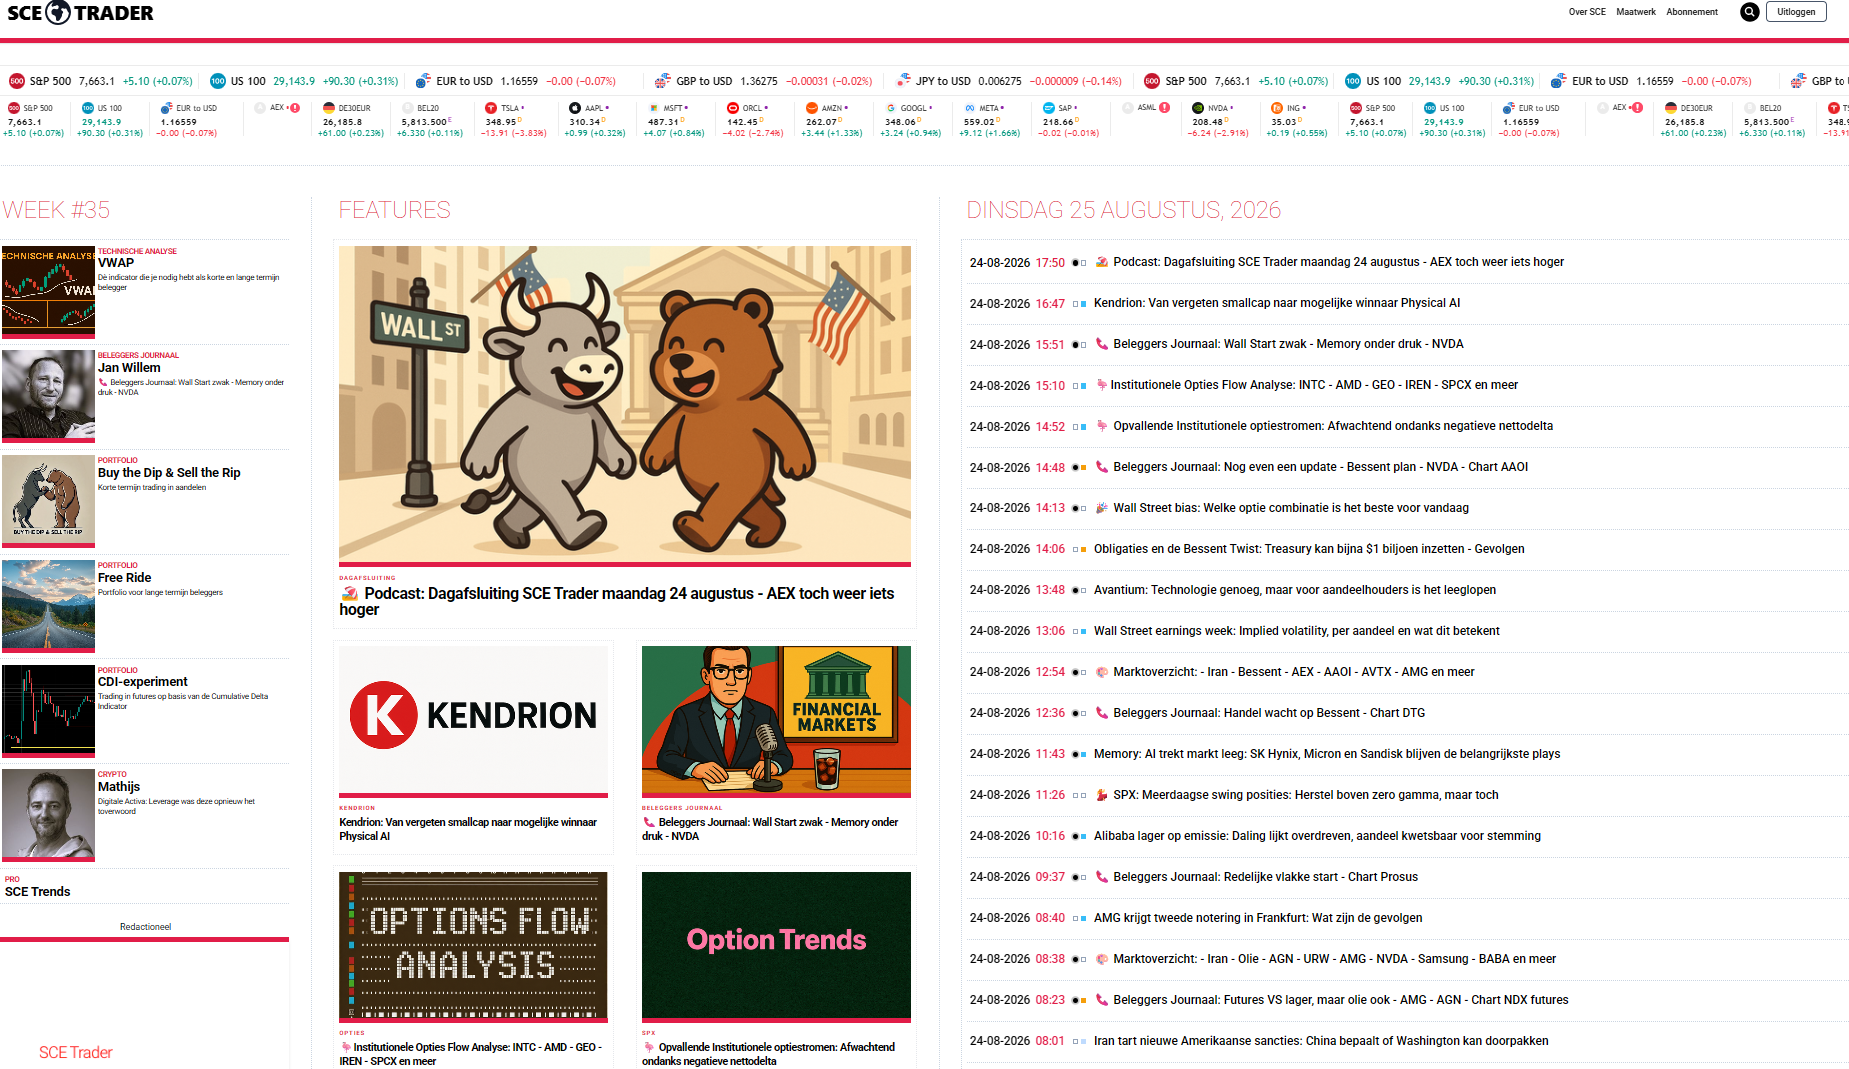Open the 08:40 AMG Frankfurt article
Image resolution: width=1849 pixels, height=1069 pixels.
point(1258,918)
